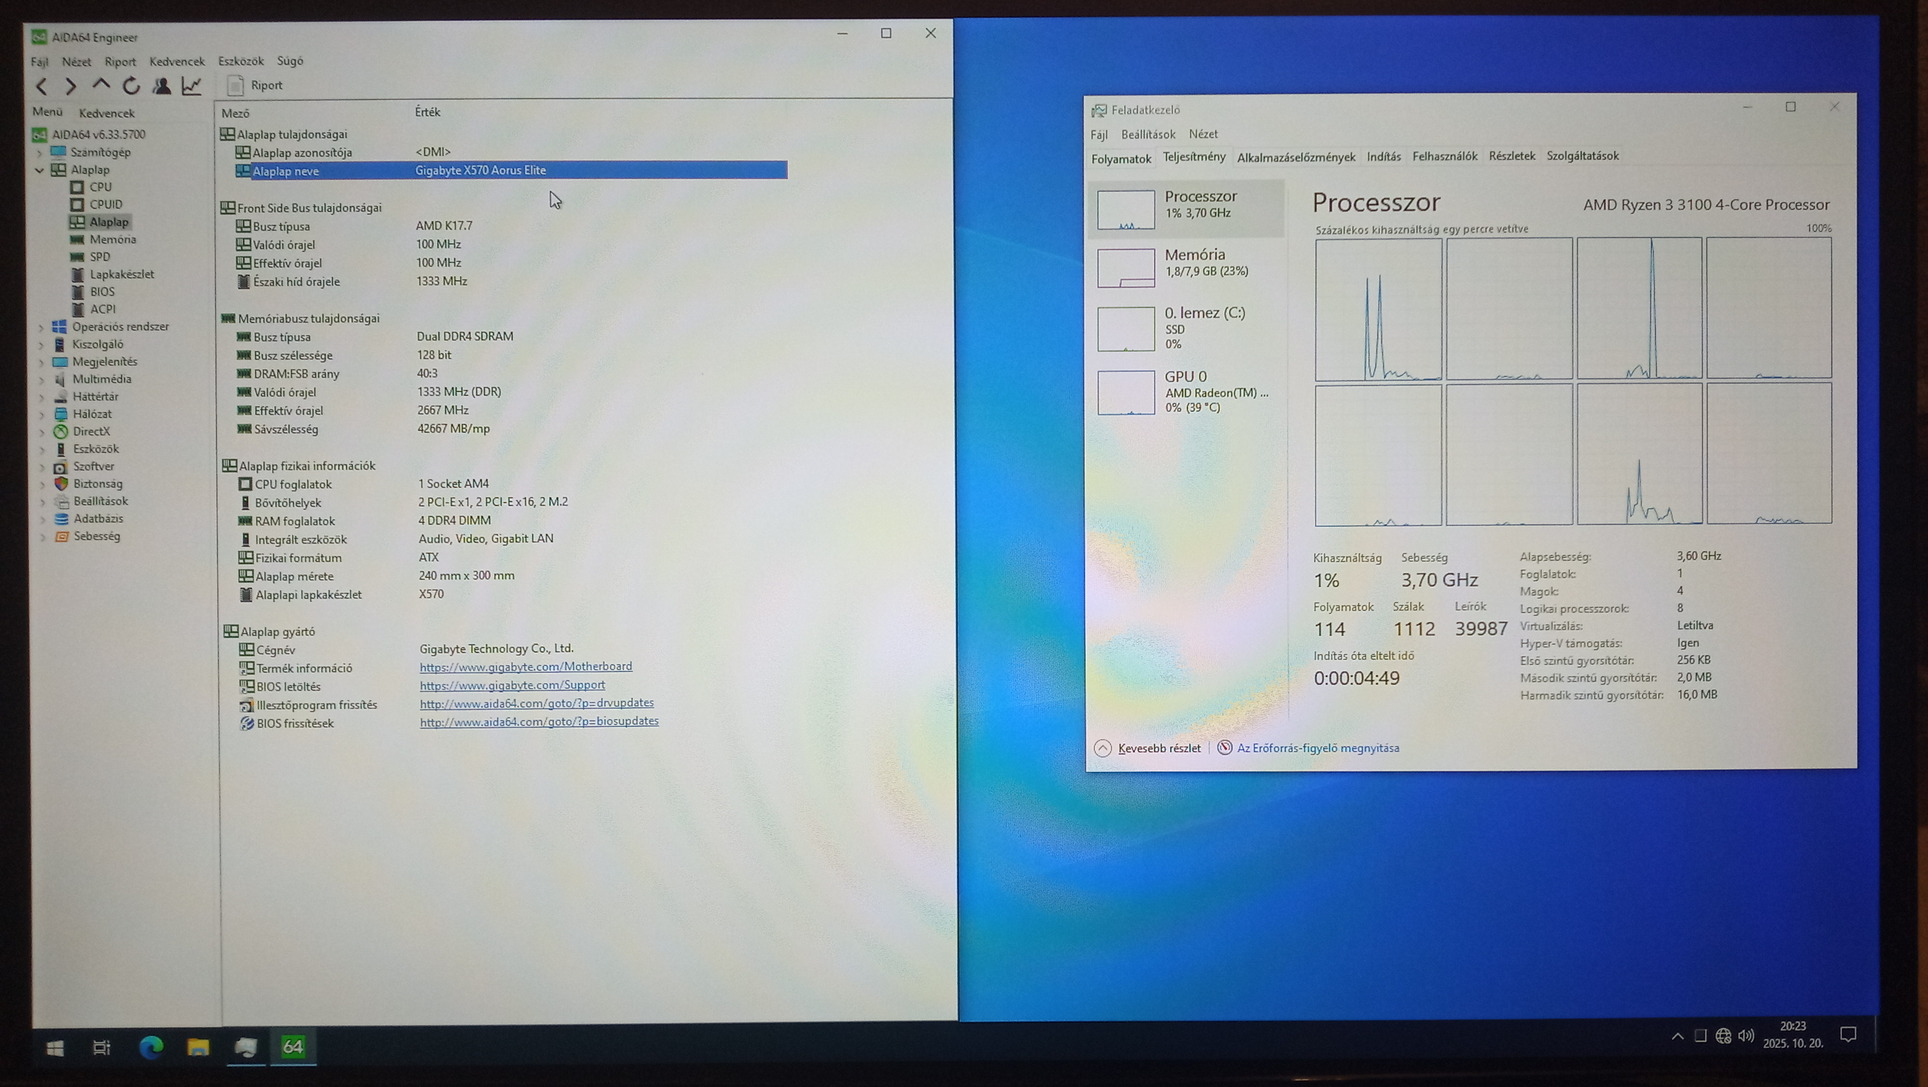Expand the Operációs rendszer tree node
Screen dimensions: 1928x1087
41,327
